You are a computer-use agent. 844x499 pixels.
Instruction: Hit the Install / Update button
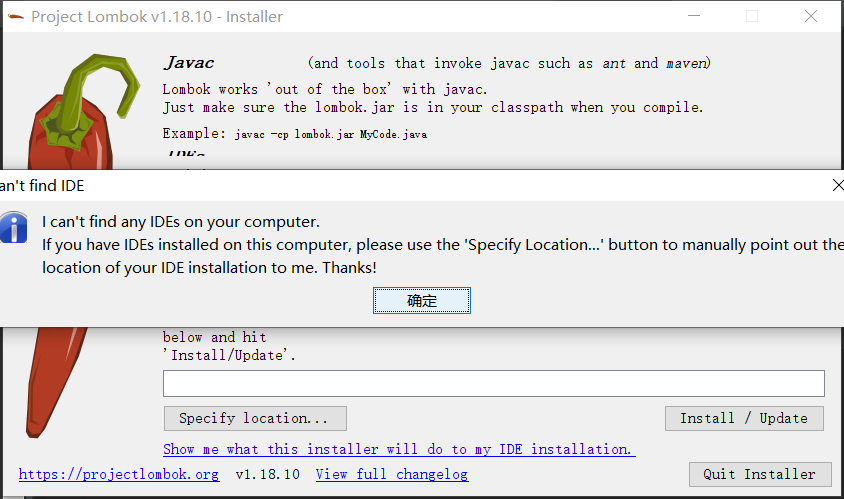pos(743,418)
